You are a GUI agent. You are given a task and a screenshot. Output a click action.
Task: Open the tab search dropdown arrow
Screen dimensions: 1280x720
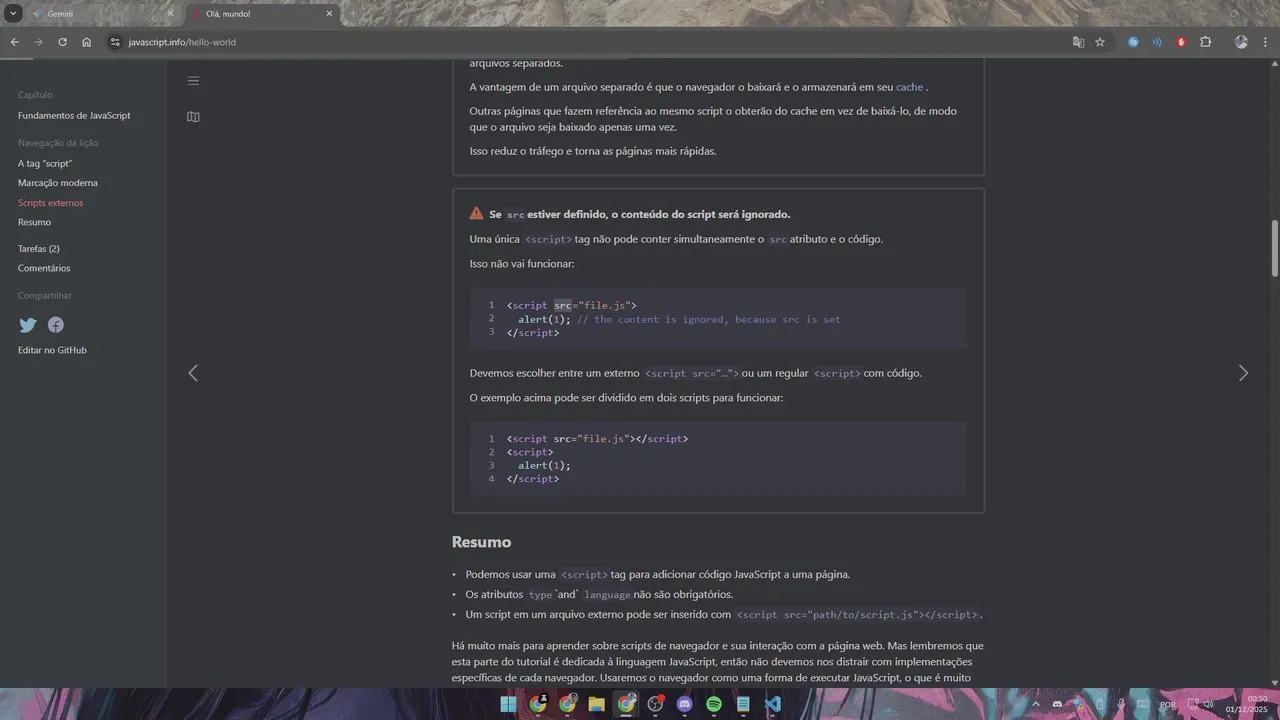point(13,13)
